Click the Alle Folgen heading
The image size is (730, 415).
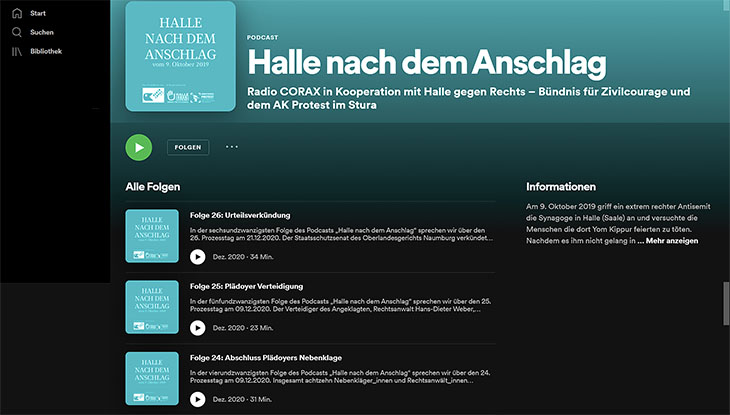(x=153, y=187)
